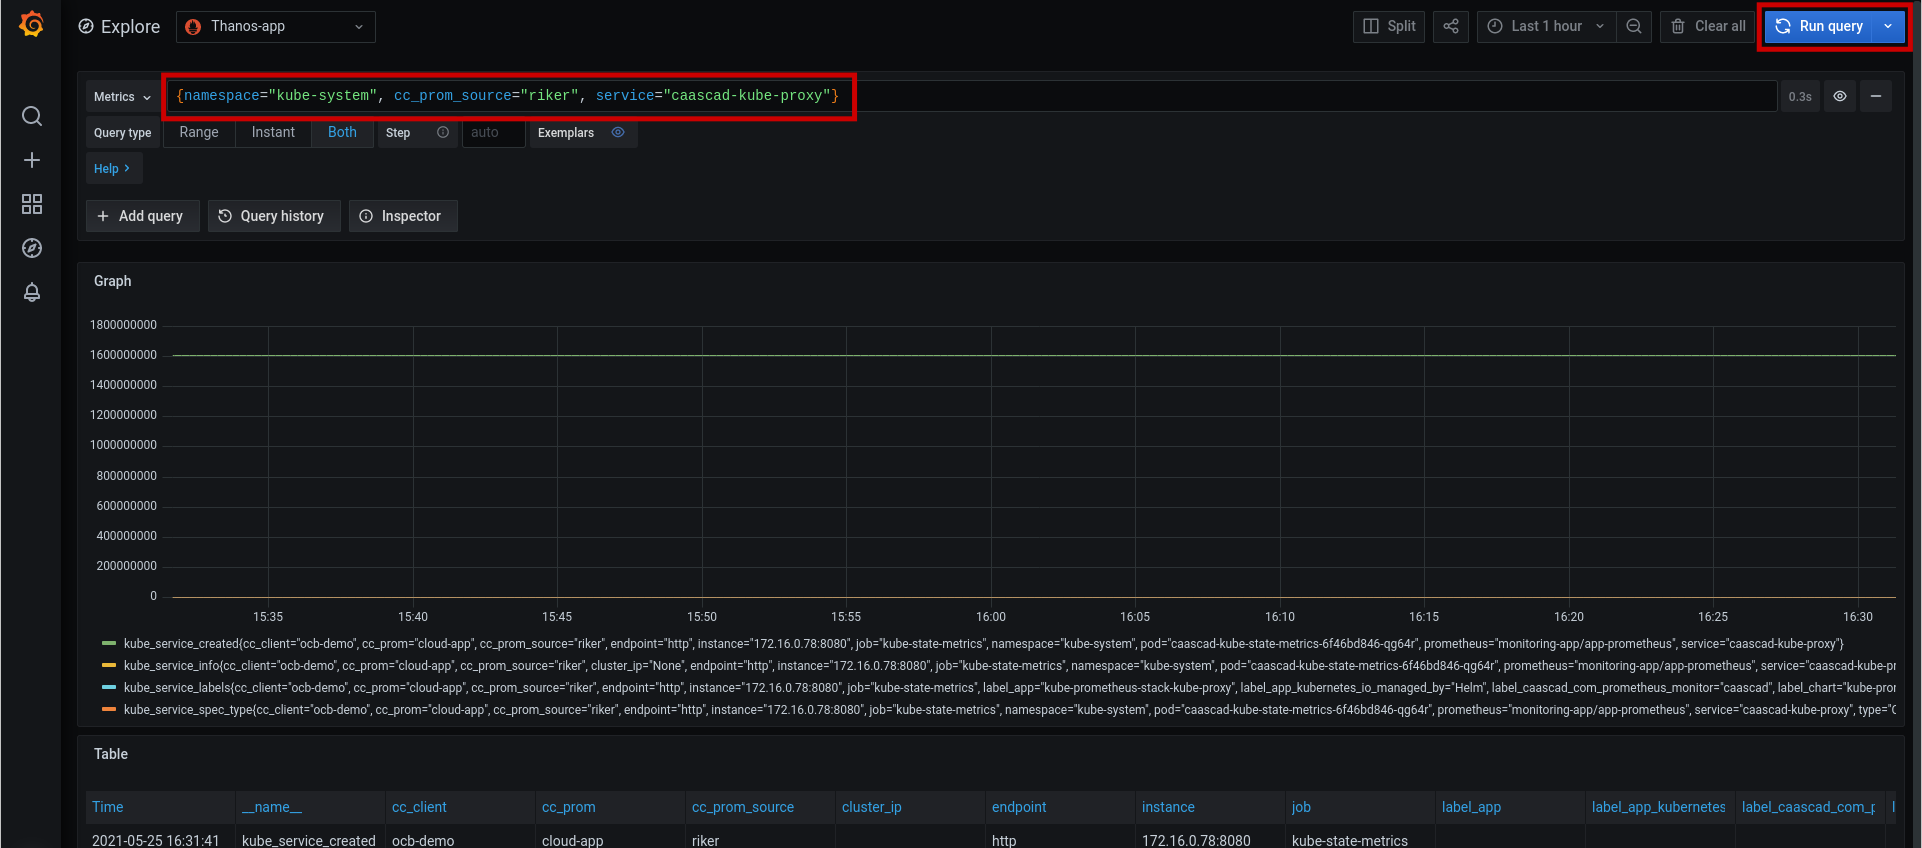This screenshot has height=848, width=1922.
Task: Sort table by cluster_ip column
Action: [871, 807]
